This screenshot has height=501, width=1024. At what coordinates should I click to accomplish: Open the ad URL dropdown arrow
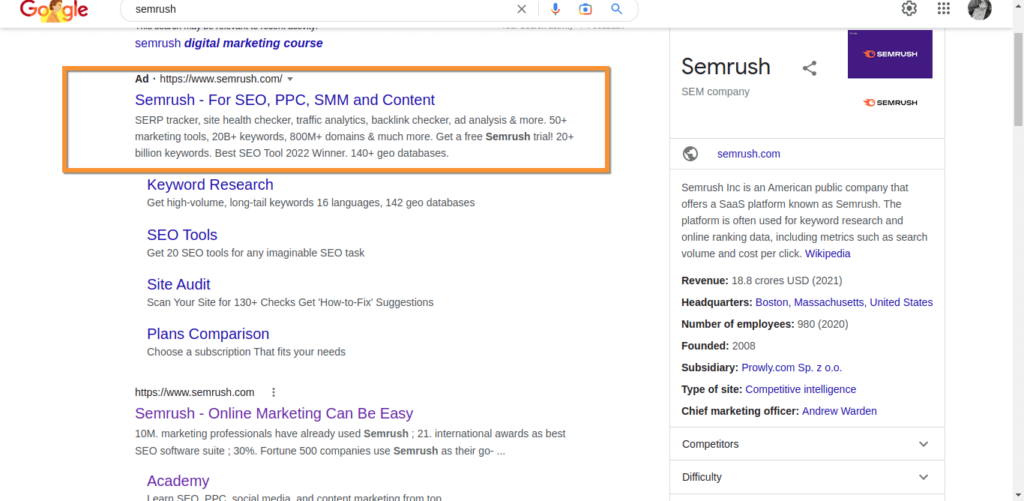tap(290, 79)
